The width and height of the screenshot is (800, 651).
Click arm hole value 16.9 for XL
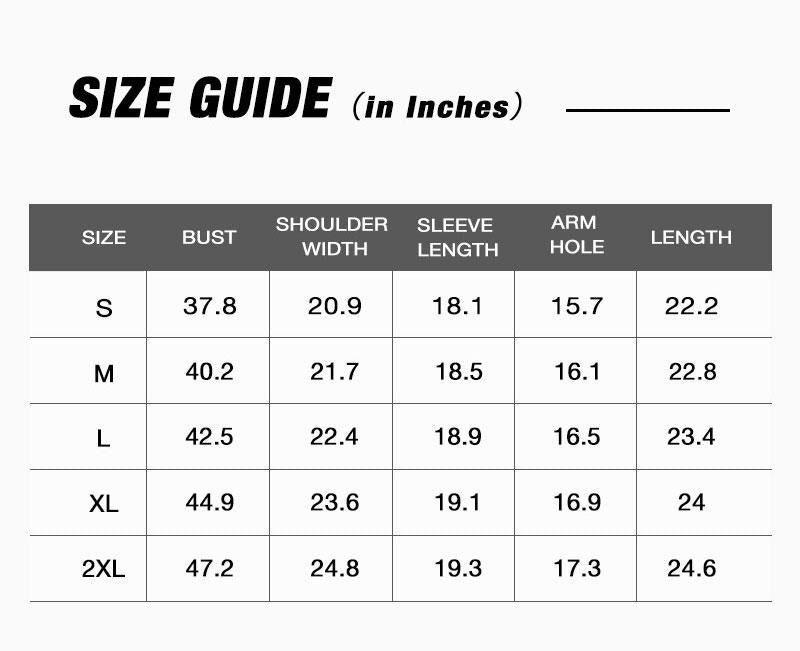[x=577, y=502]
